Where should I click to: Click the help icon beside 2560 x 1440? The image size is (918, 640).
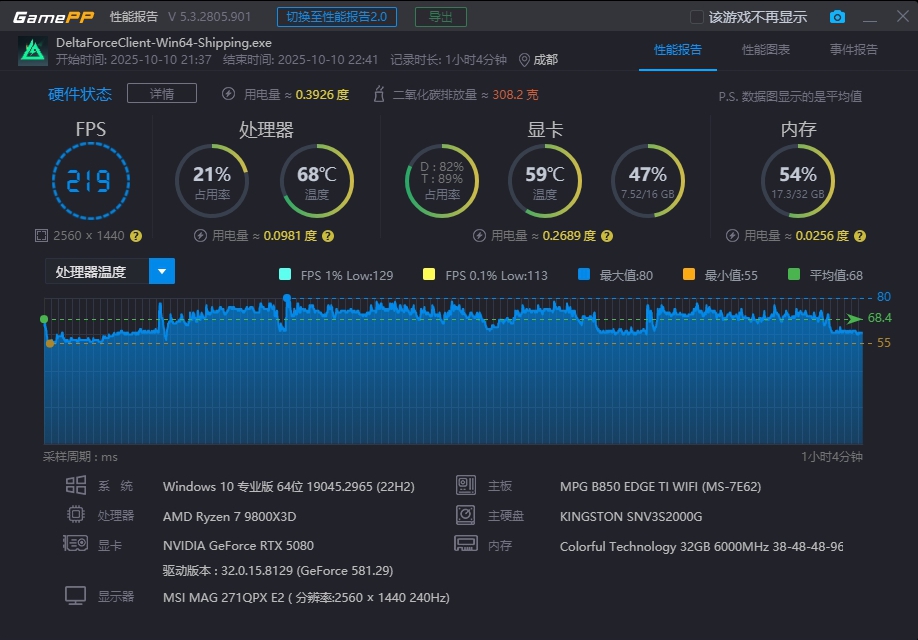(136, 236)
